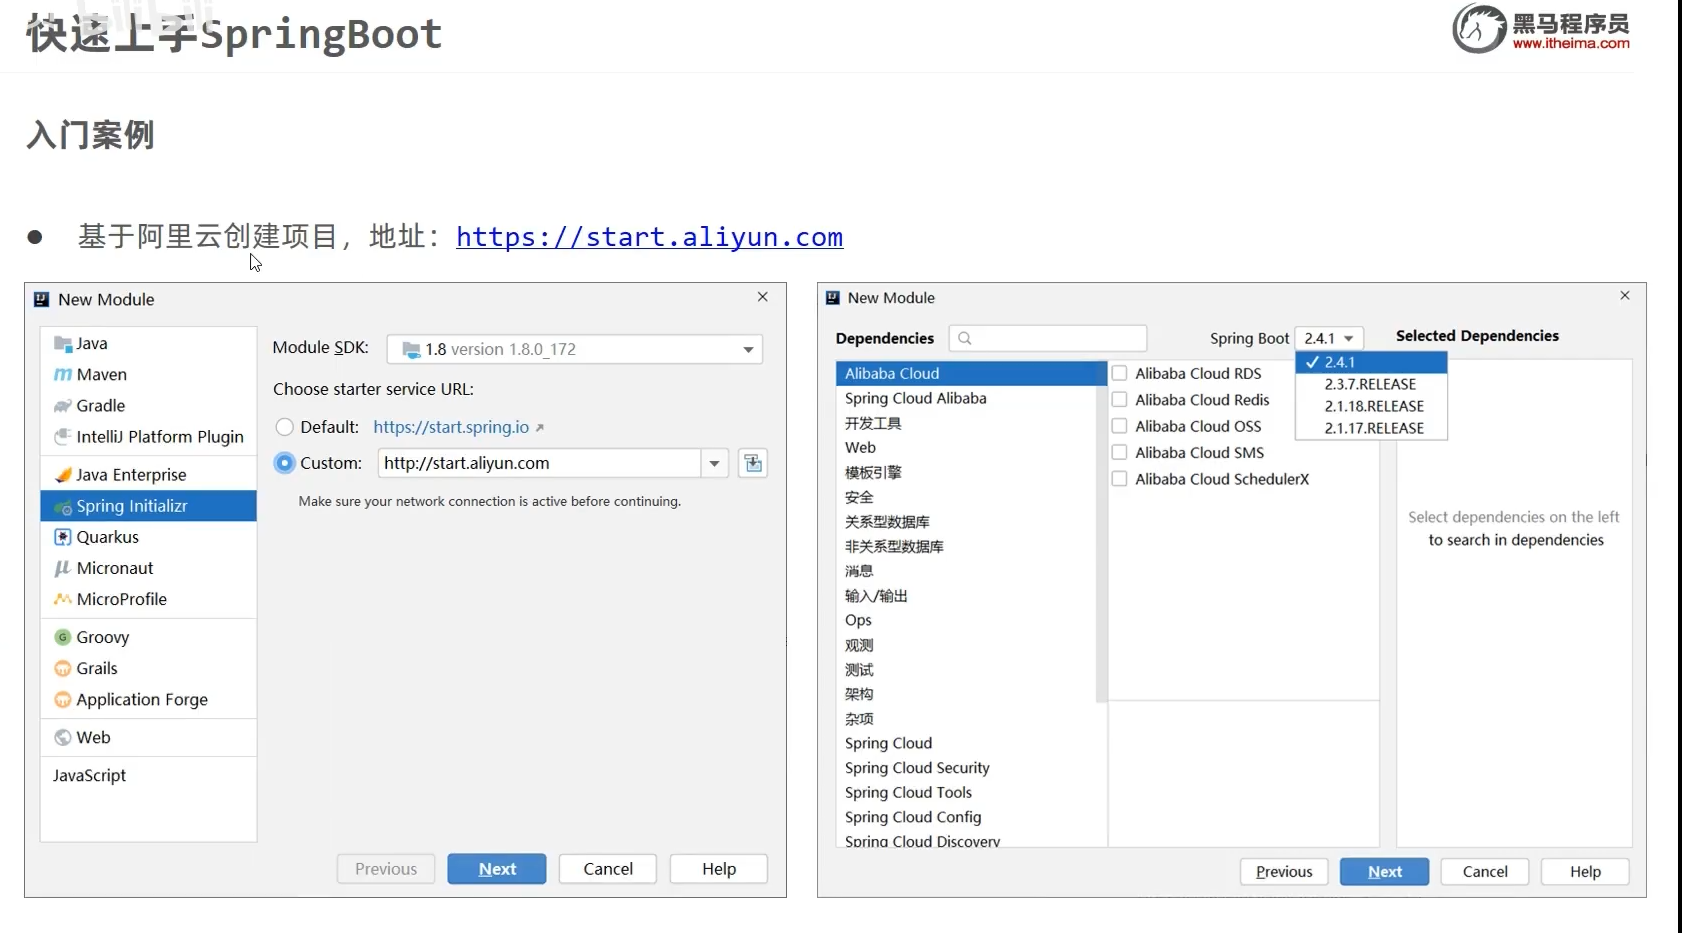Open the Module SDK dropdown
Screen dimensions: 1682x933
click(x=575, y=349)
